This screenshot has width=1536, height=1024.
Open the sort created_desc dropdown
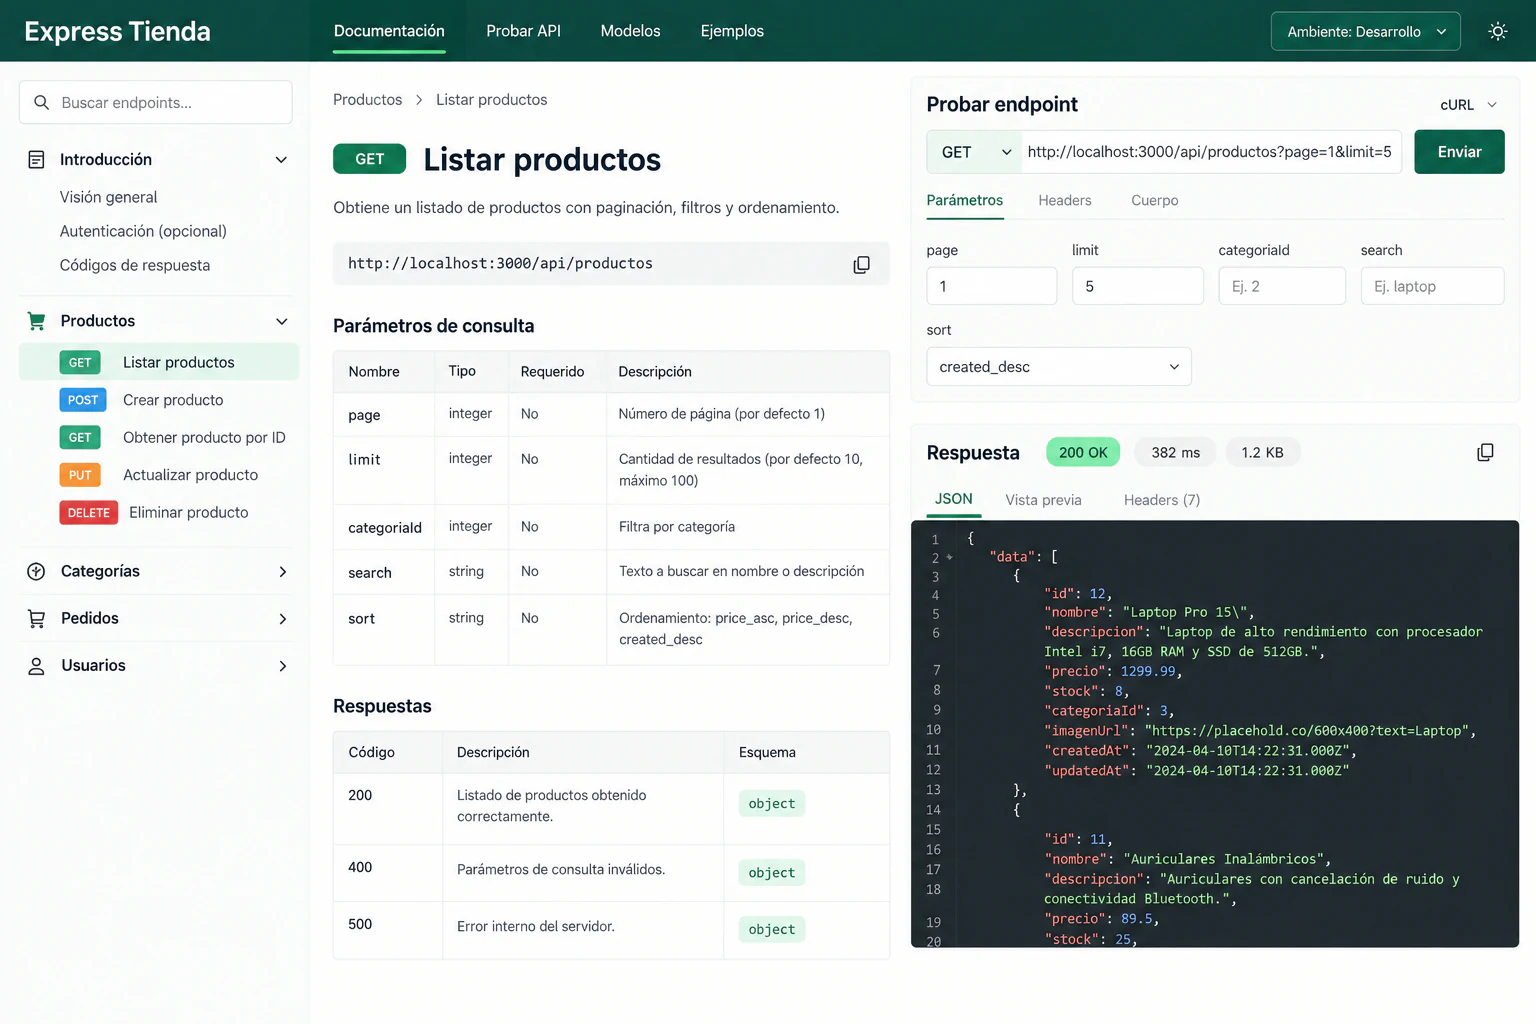coord(1058,367)
